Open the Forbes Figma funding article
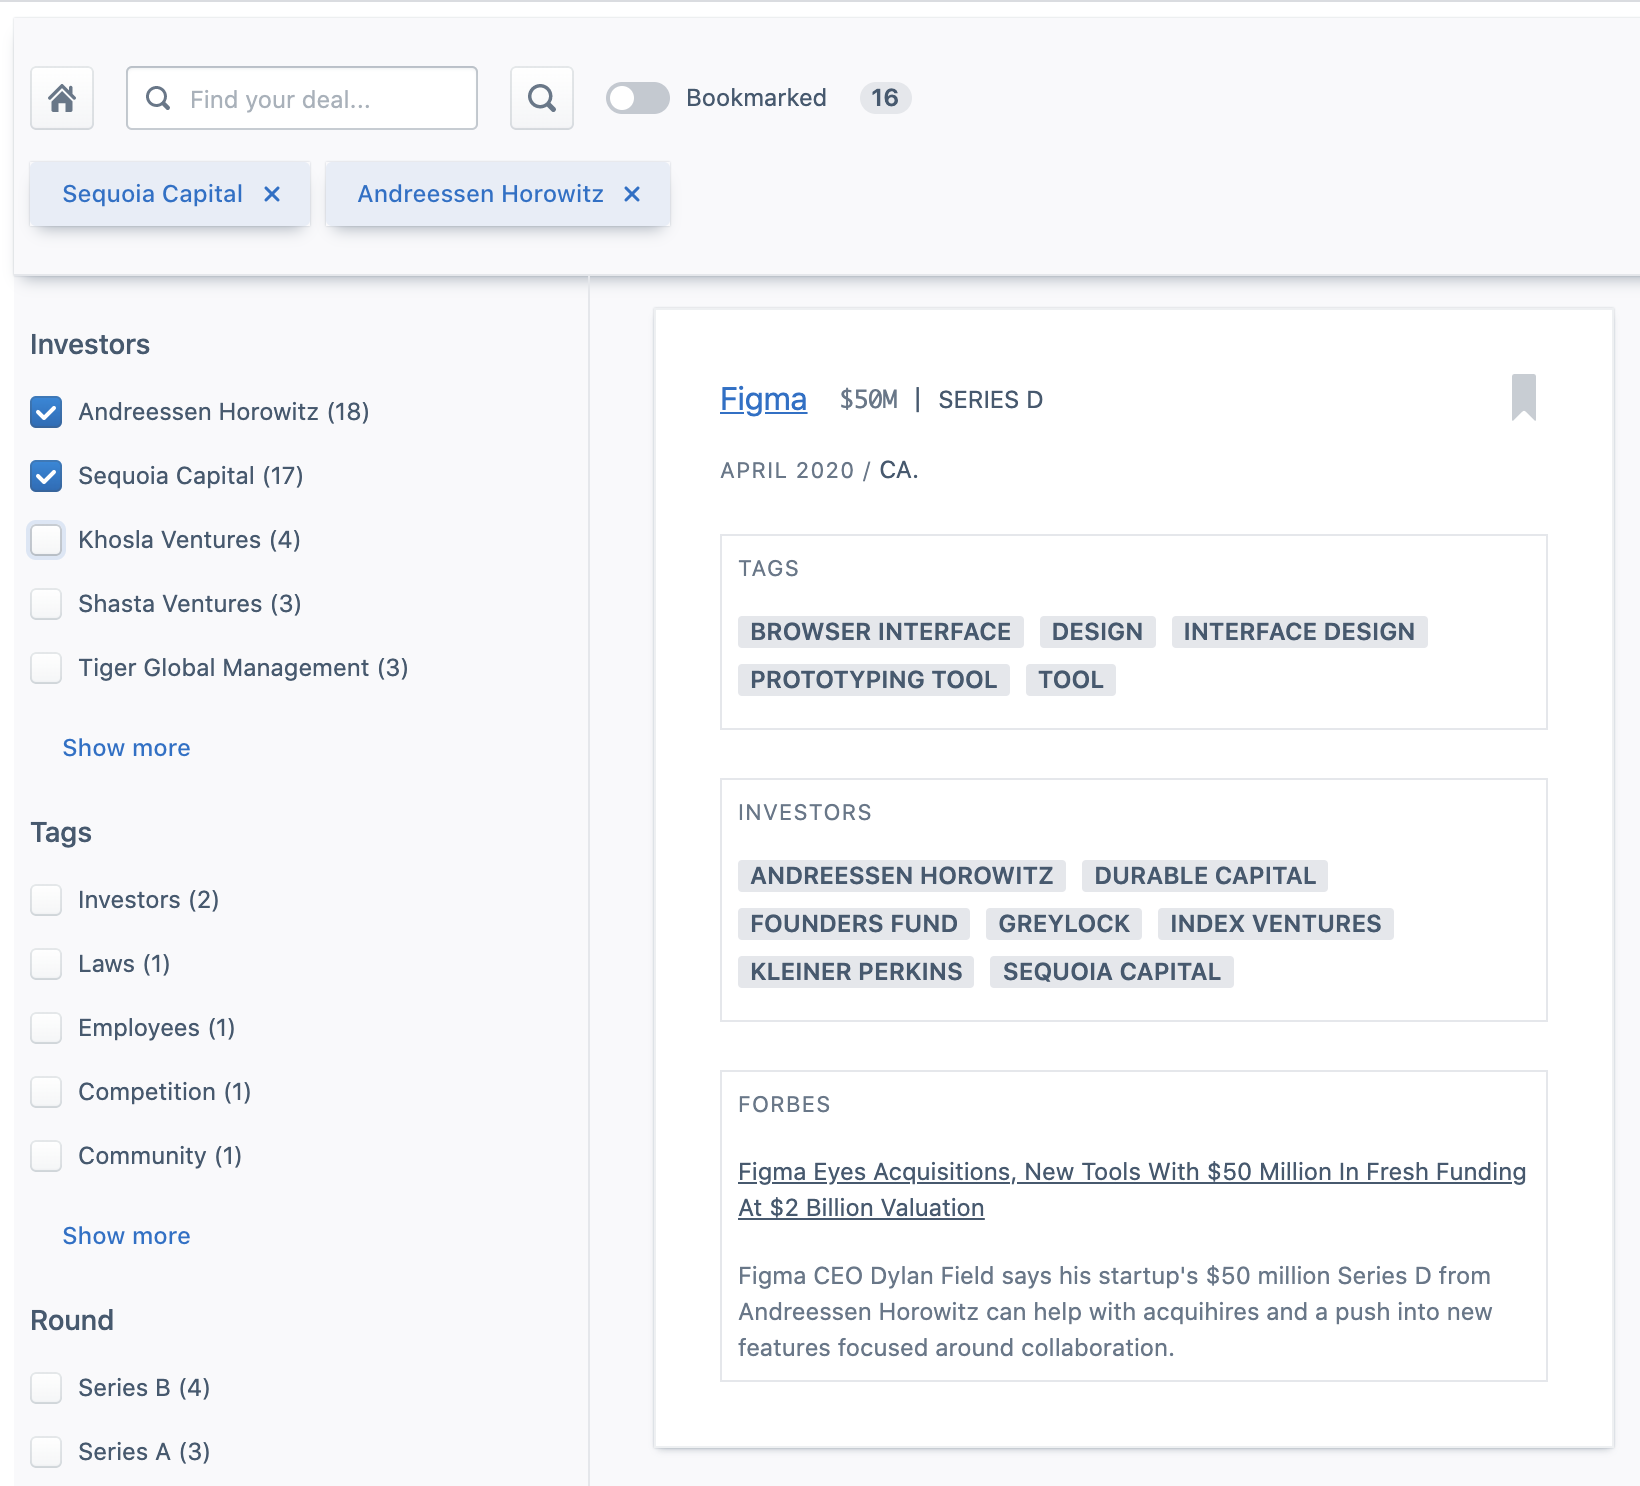The width and height of the screenshot is (1640, 1486). [1132, 1190]
